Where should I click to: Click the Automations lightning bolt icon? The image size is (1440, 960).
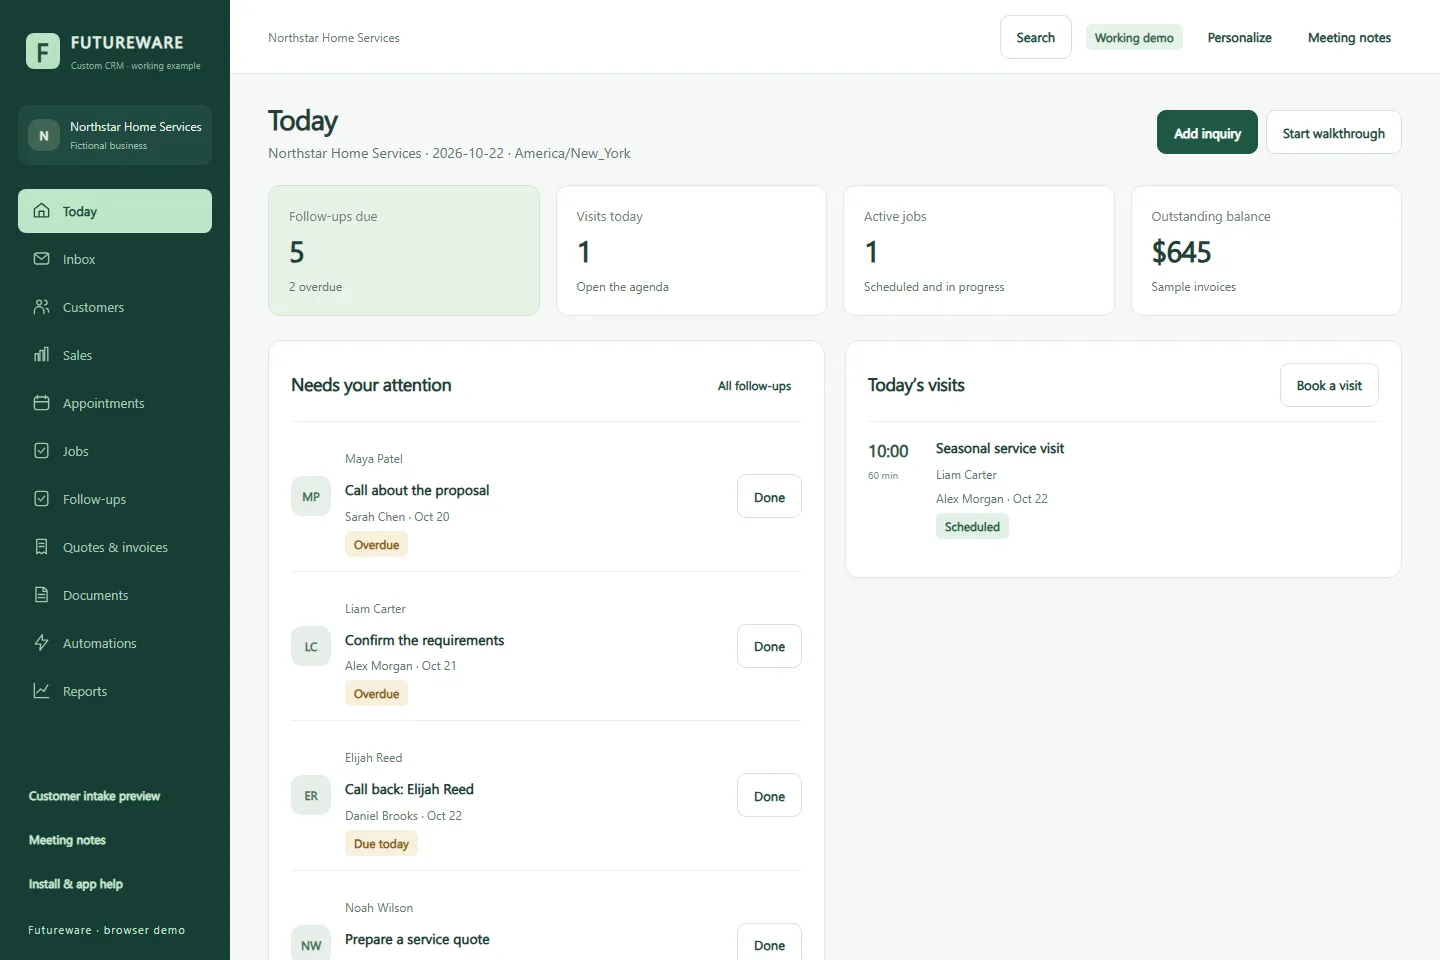pyautogui.click(x=41, y=643)
